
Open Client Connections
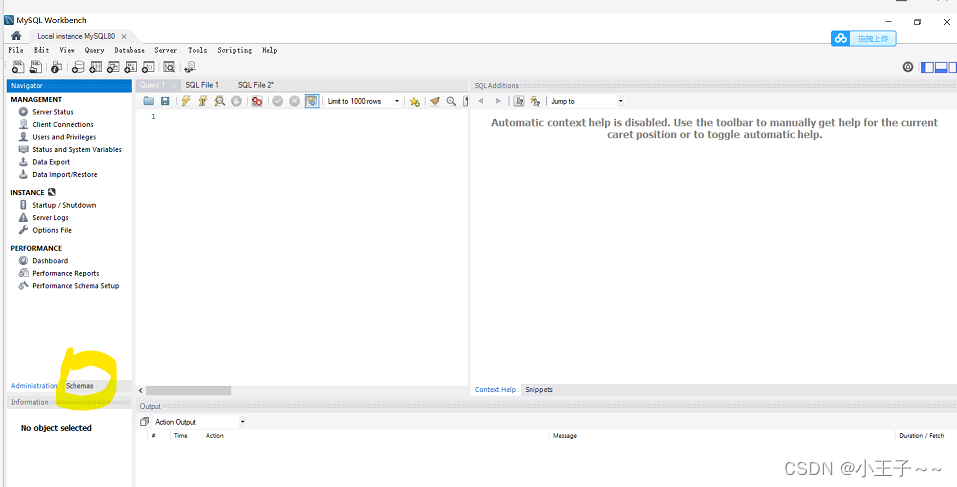[x=62, y=124]
